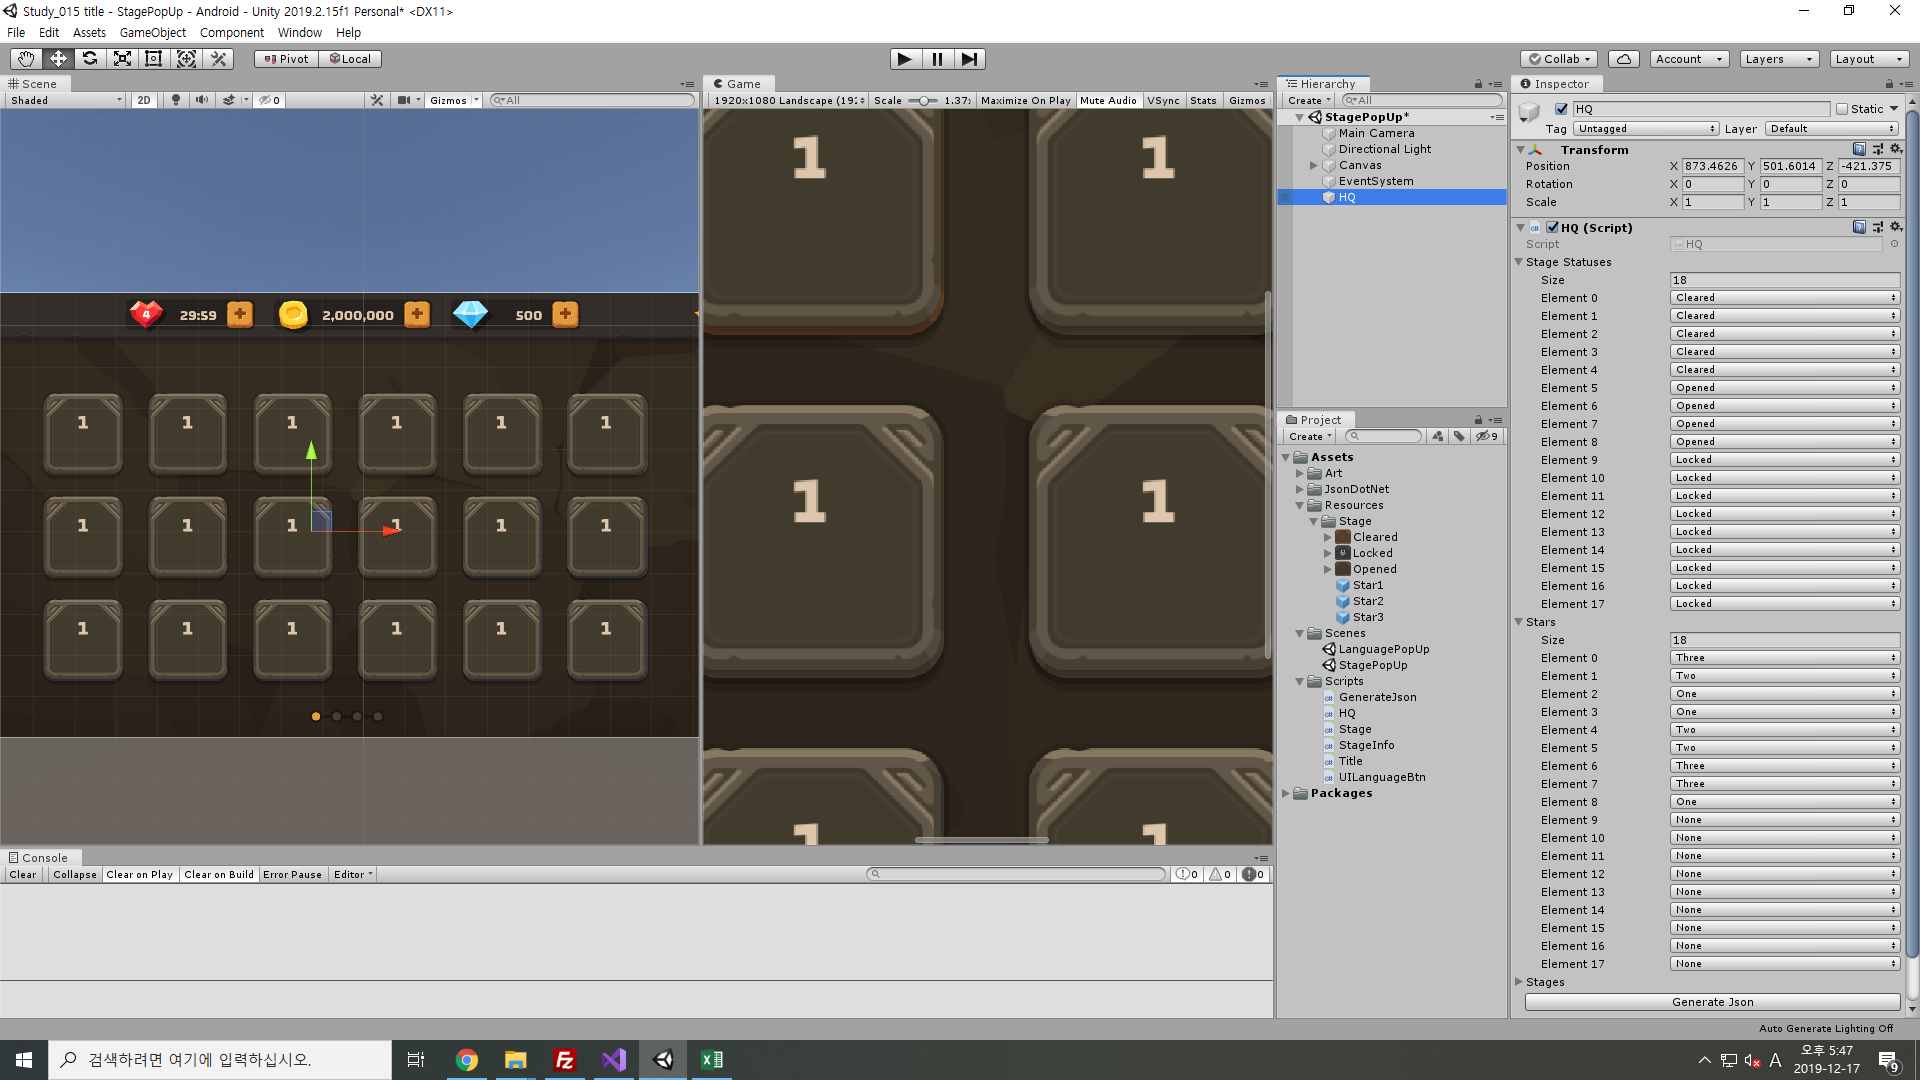This screenshot has height=1080, width=1920.
Task: Click the Generate Json button
Action: click(1712, 1002)
